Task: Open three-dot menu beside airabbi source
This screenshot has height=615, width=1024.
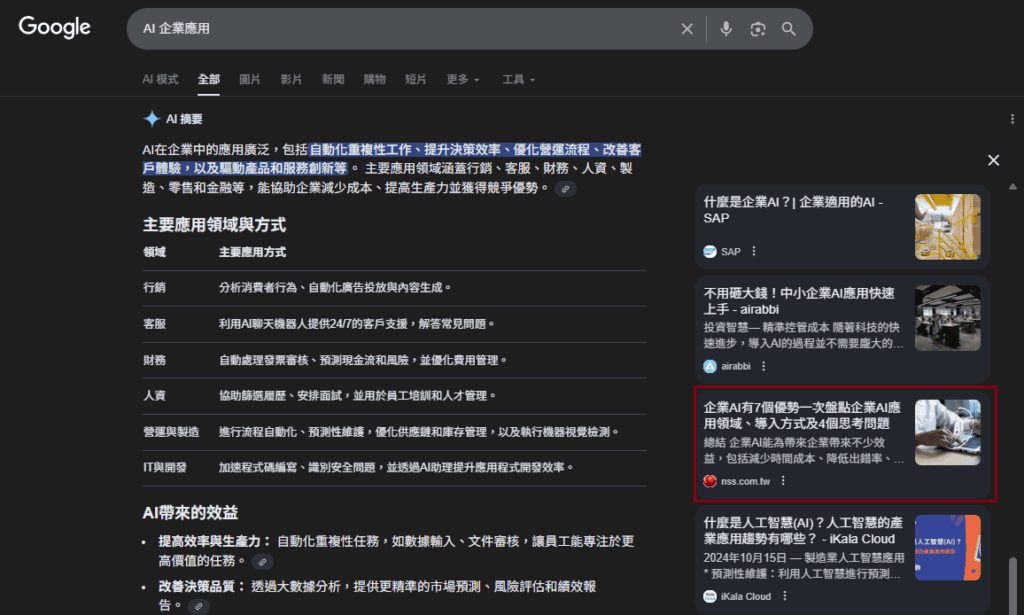Action: pyautogui.click(x=763, y=366)
